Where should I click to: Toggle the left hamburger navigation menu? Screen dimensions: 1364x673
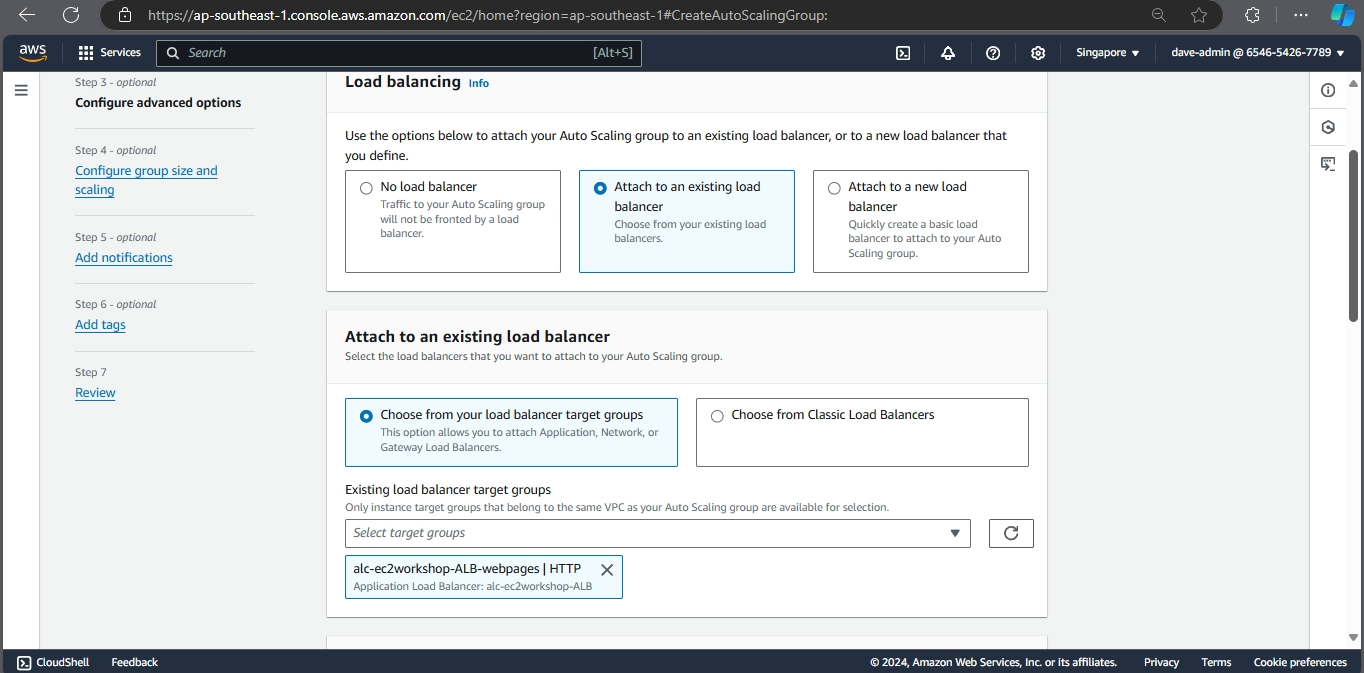point(21,90)
